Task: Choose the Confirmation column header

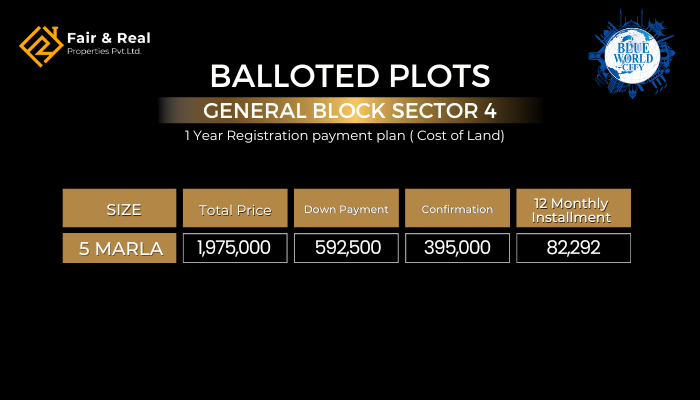Action: click(457, 209)
